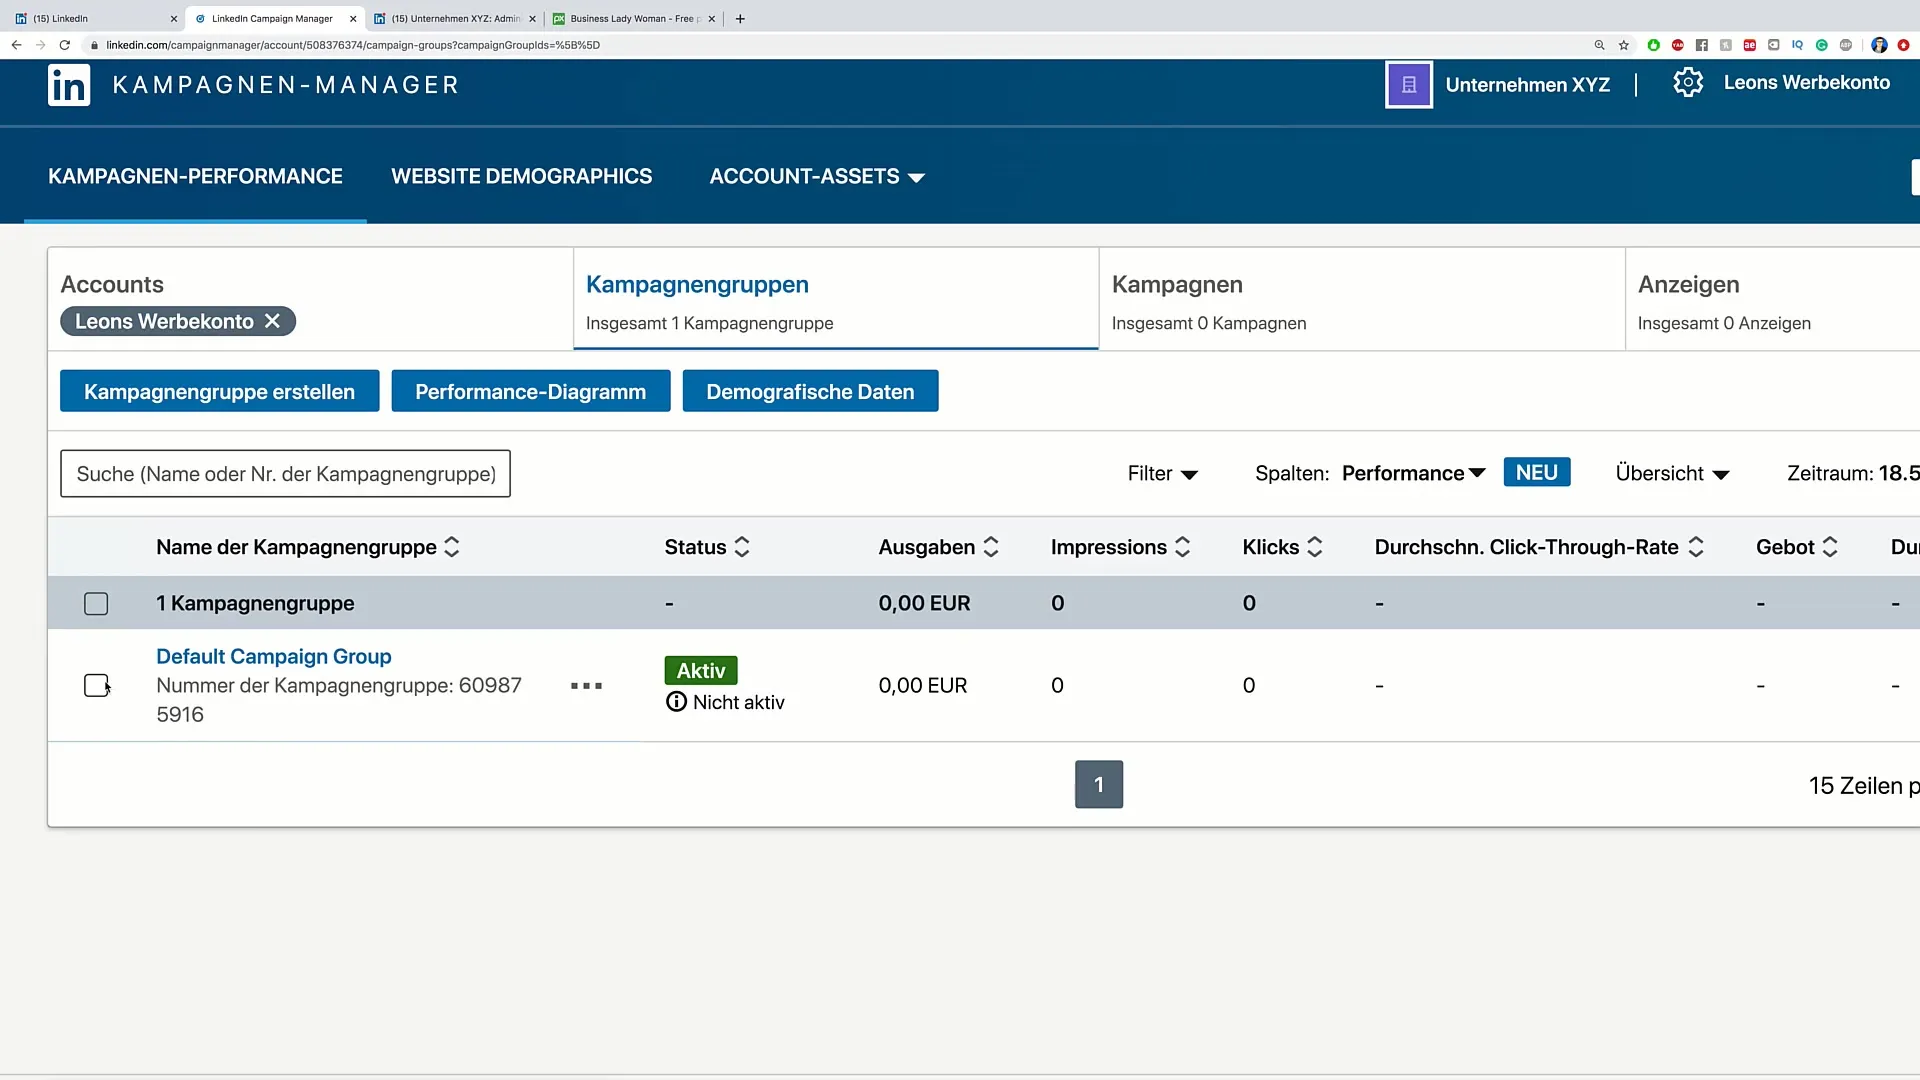The image size is (1920, 1080).
Task: Switch to the (15) LinkedIn browser tab
Action: (x=95, y=18)
